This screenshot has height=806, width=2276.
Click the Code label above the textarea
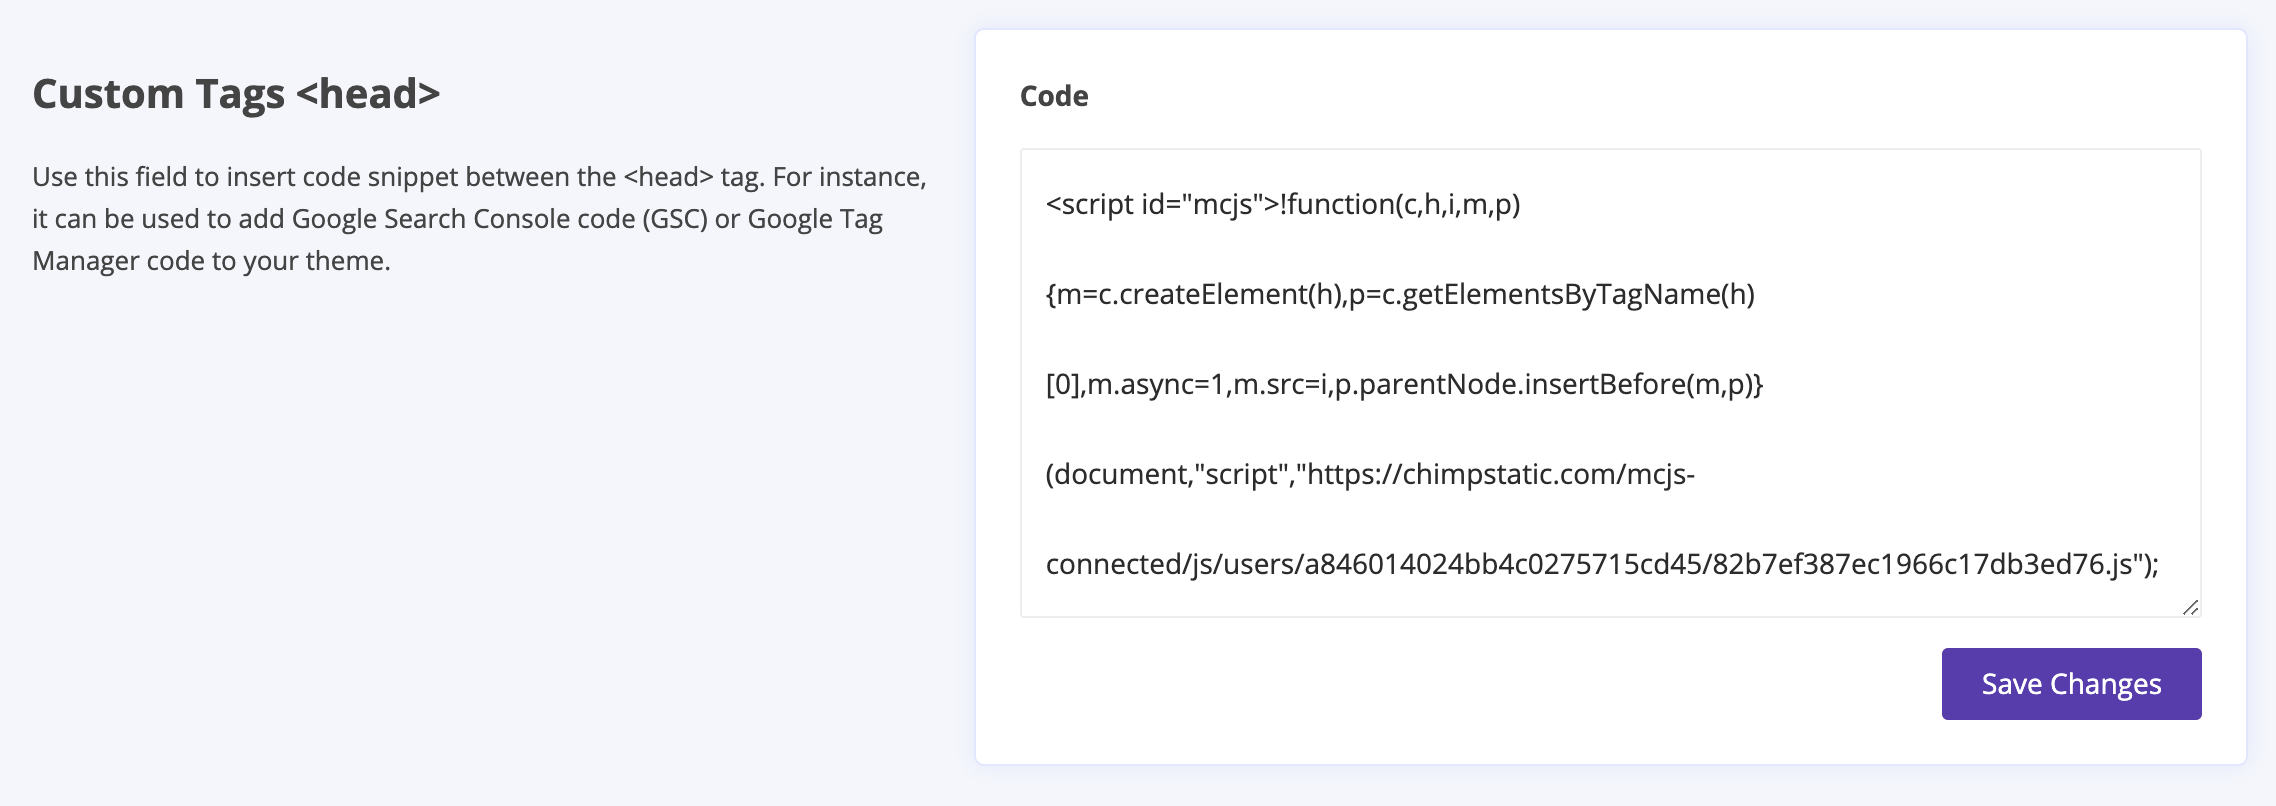pyautogui.click(x=1054, y=96)
